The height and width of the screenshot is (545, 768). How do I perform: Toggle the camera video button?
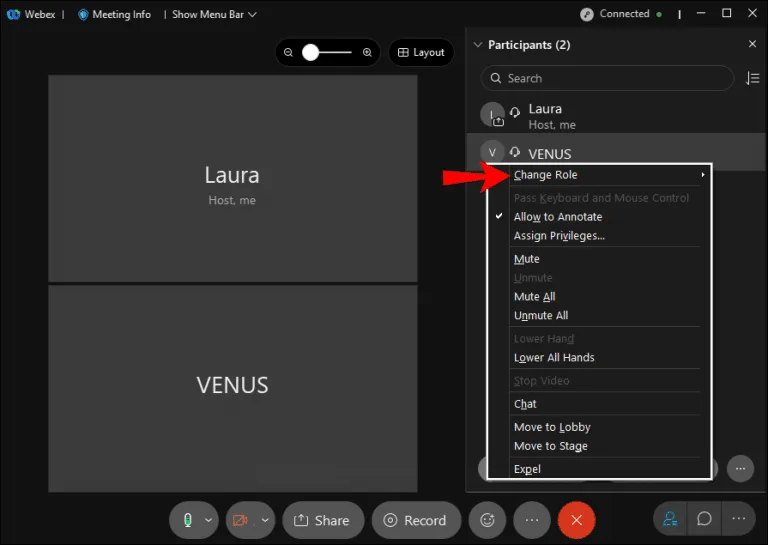tap(240, 520)
